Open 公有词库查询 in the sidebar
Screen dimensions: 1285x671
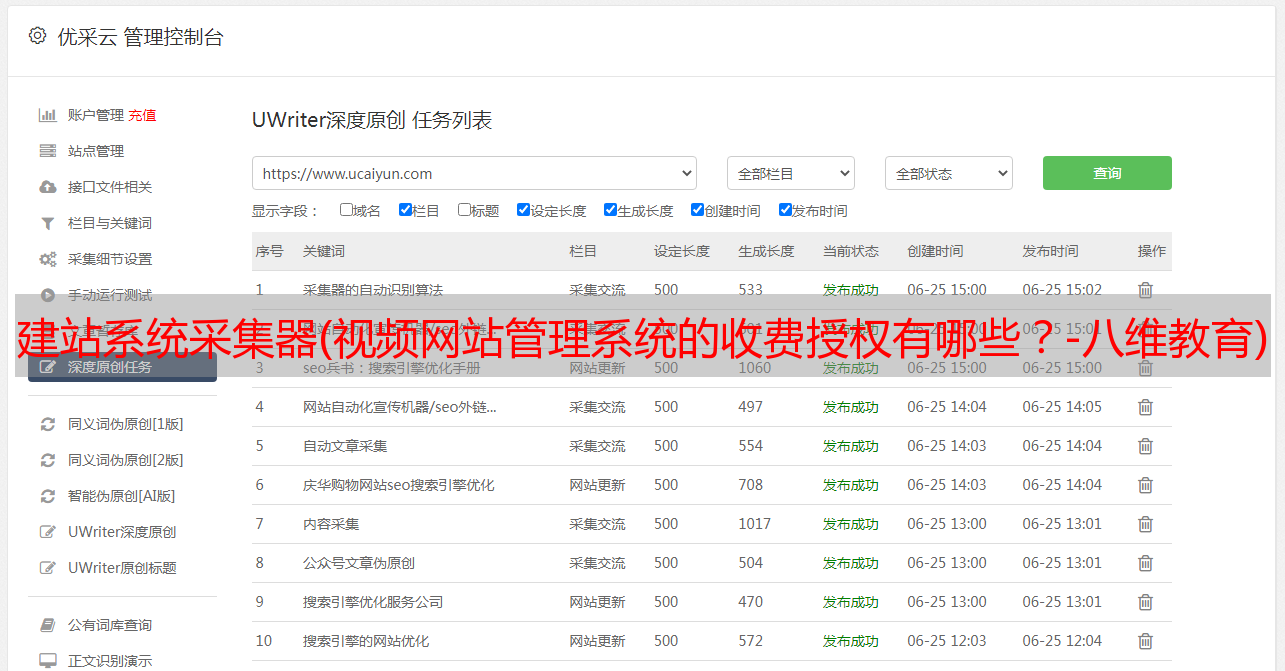click(x=110, y=625)
